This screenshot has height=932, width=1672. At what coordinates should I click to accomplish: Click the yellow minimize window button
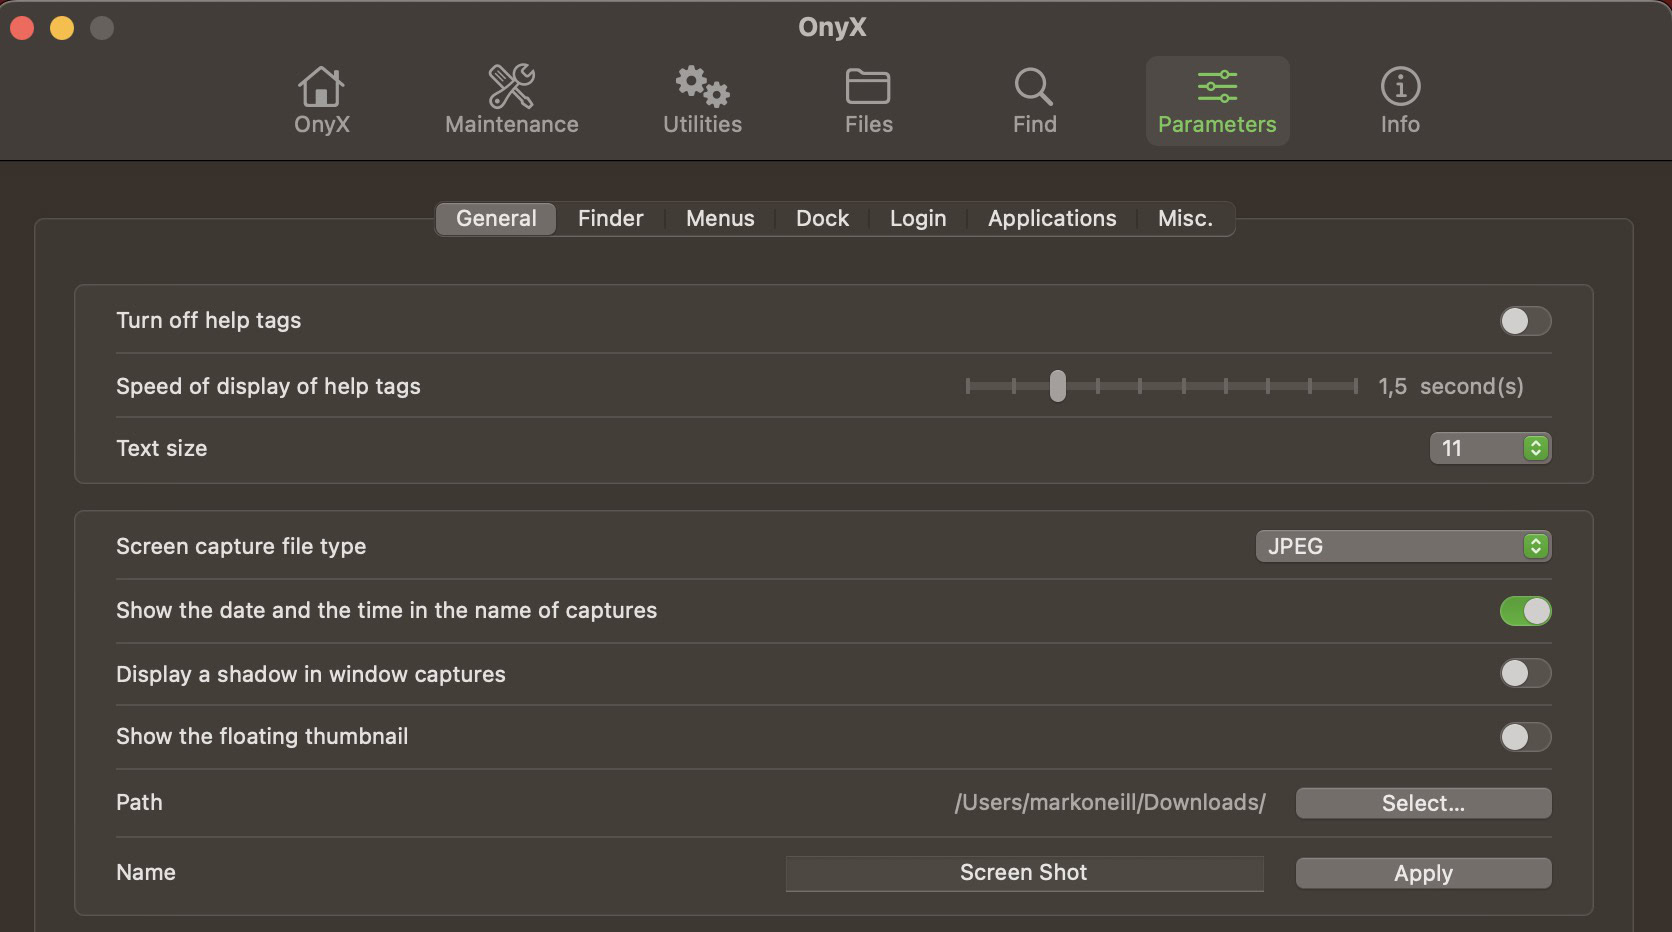pos(62,28)
